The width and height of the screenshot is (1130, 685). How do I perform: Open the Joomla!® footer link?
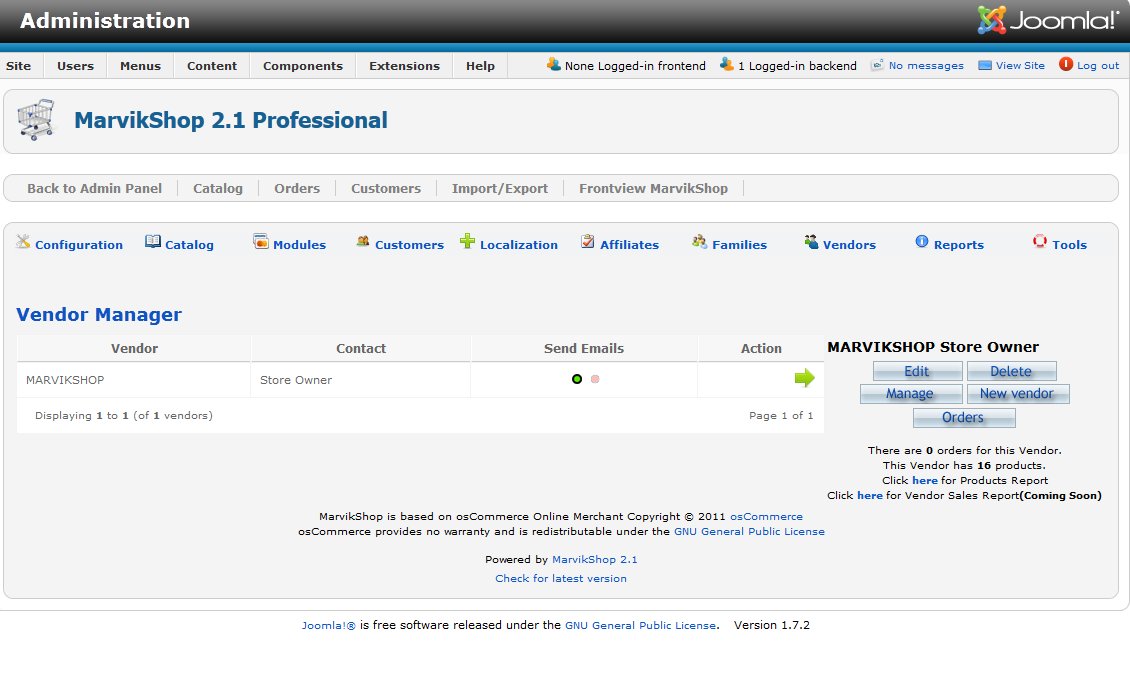click(329, 625)
